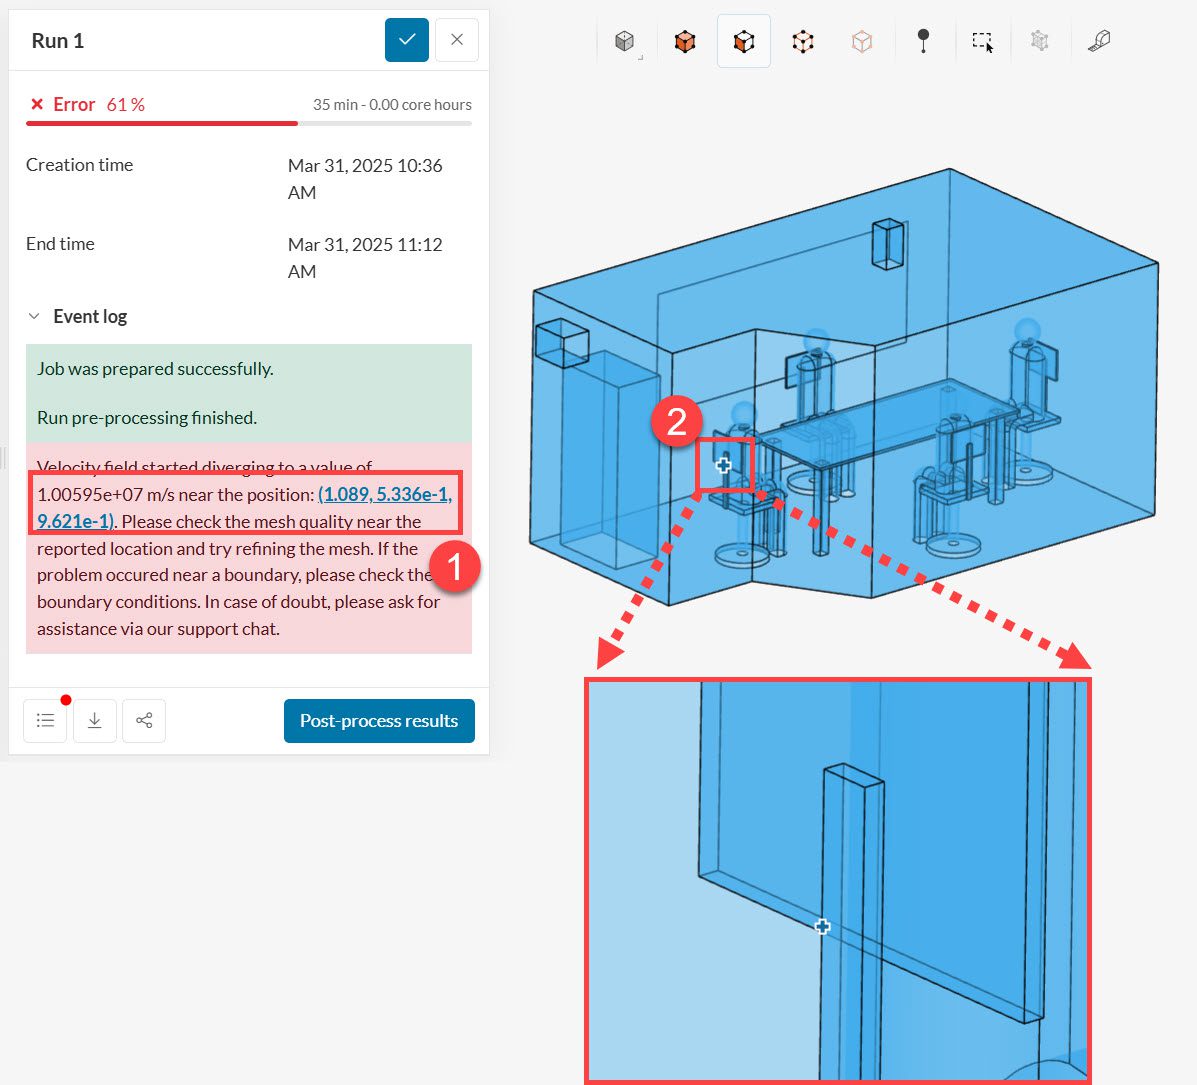The height and width of the screenshot is (1085, 1197).
Task: Click the Run 1 panel title
Action: point(58,41)
